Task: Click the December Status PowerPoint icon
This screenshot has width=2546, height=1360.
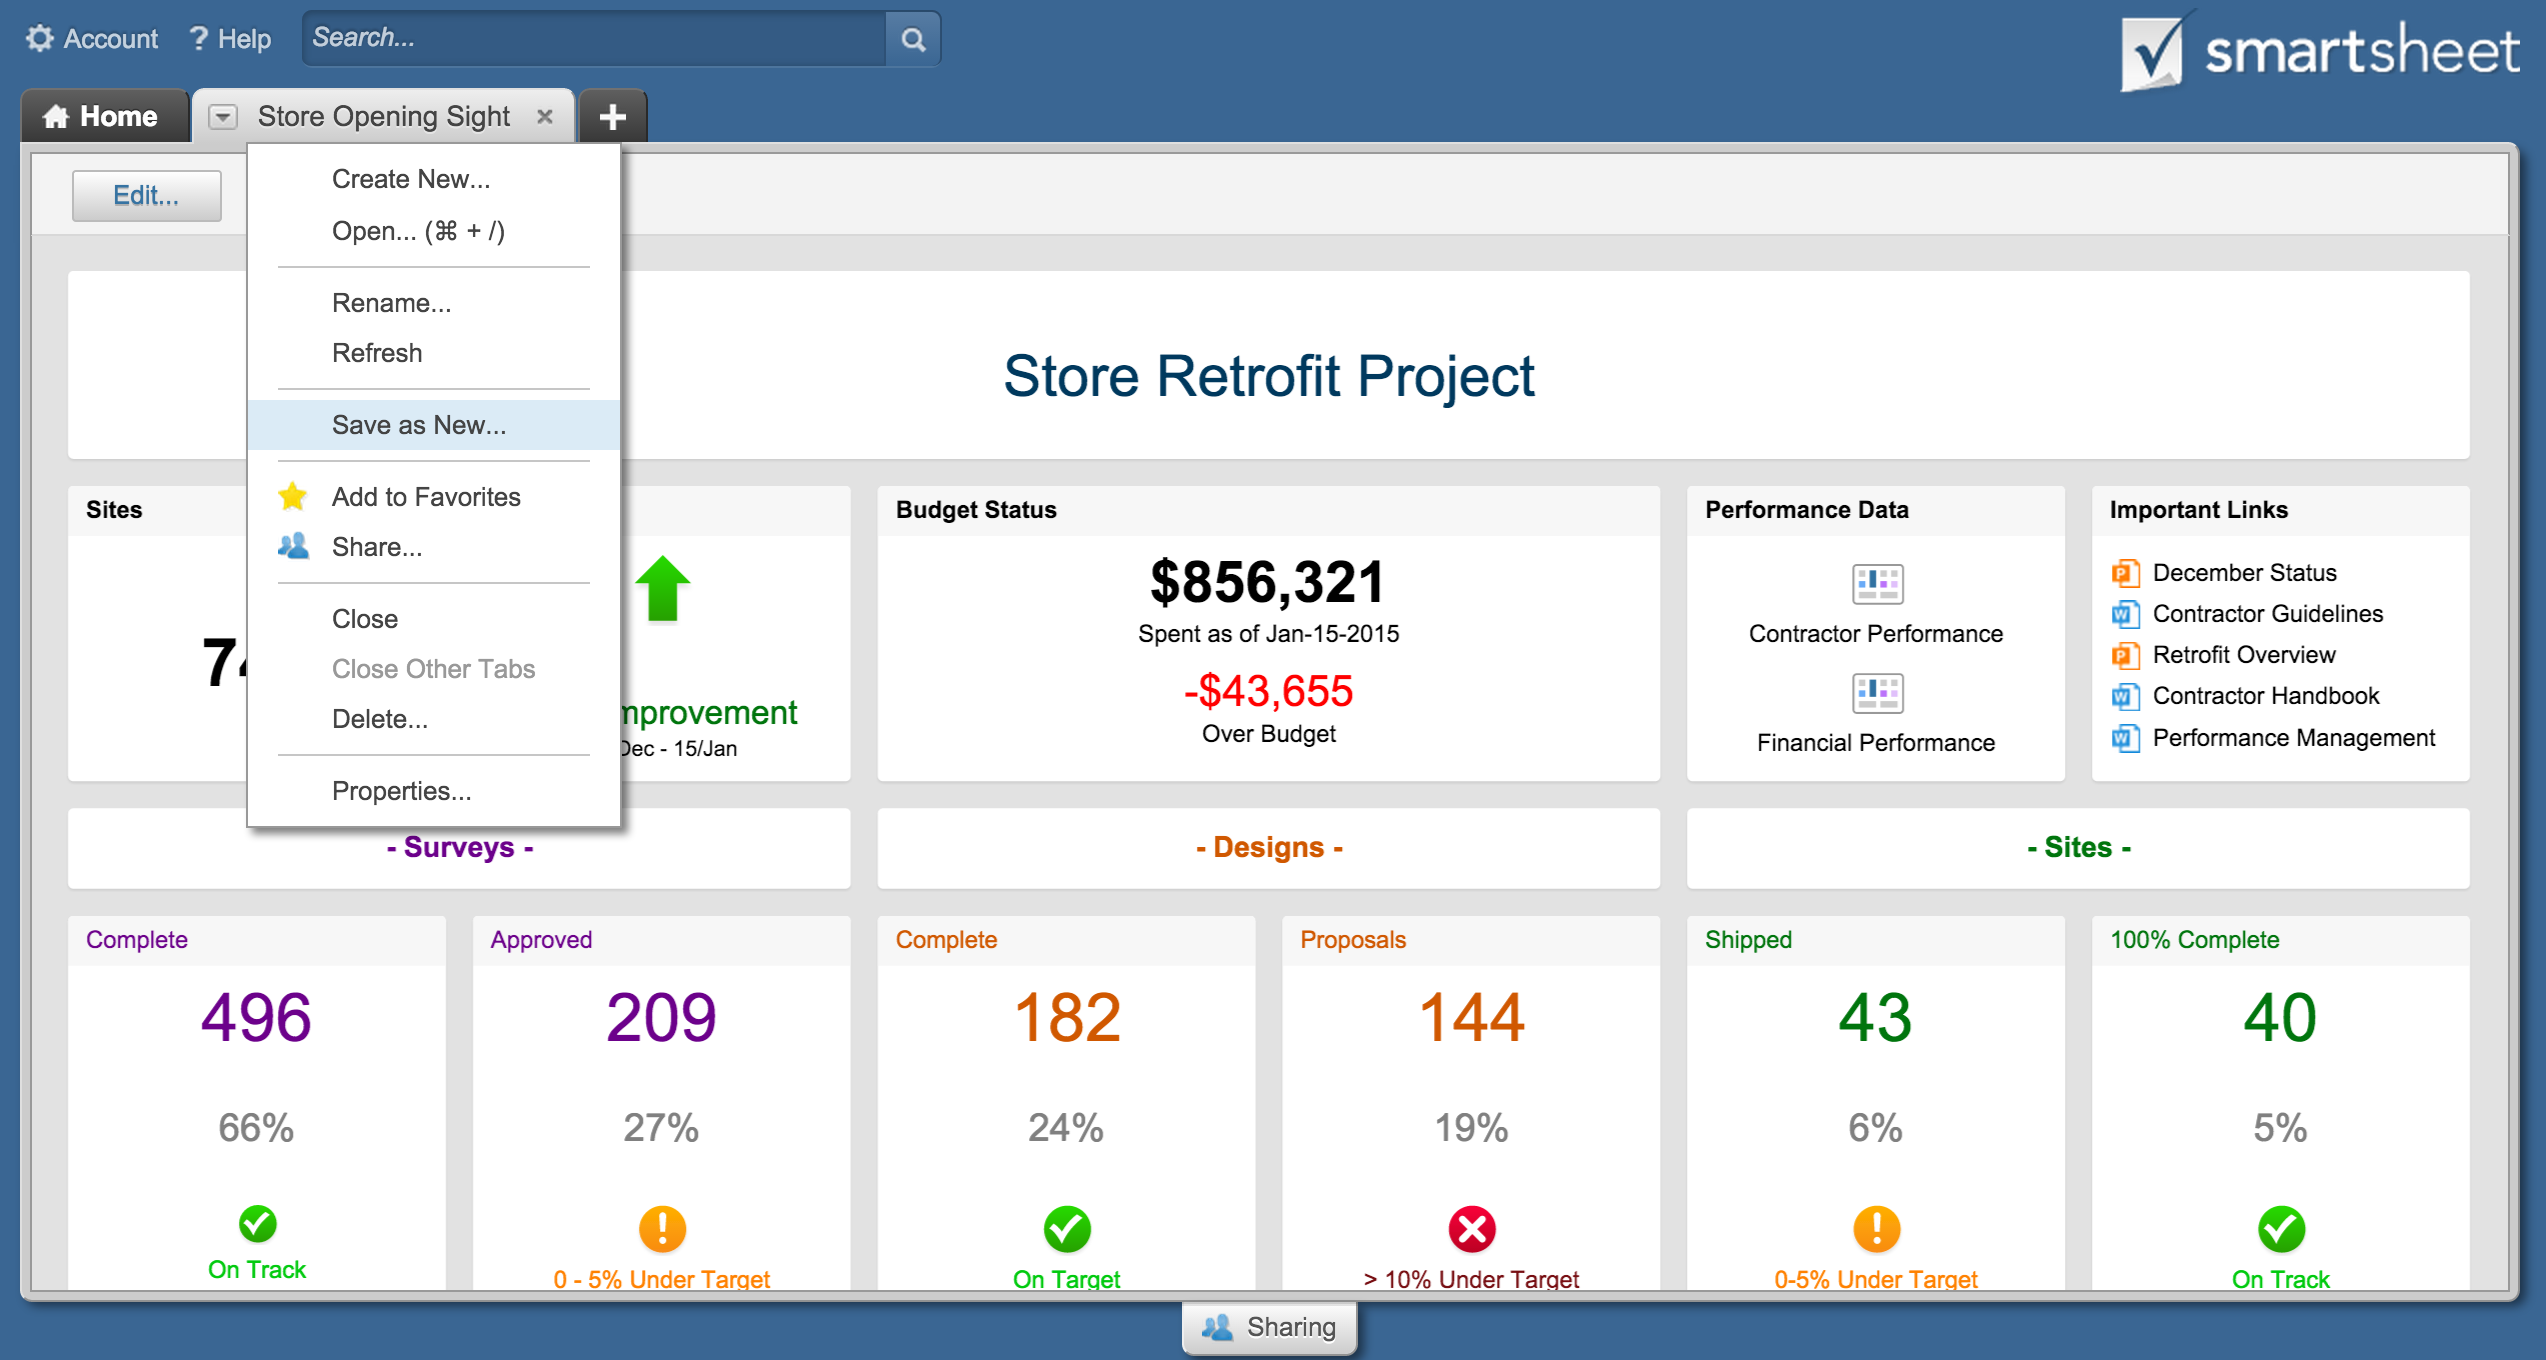Action: (x=2125, y=573)
